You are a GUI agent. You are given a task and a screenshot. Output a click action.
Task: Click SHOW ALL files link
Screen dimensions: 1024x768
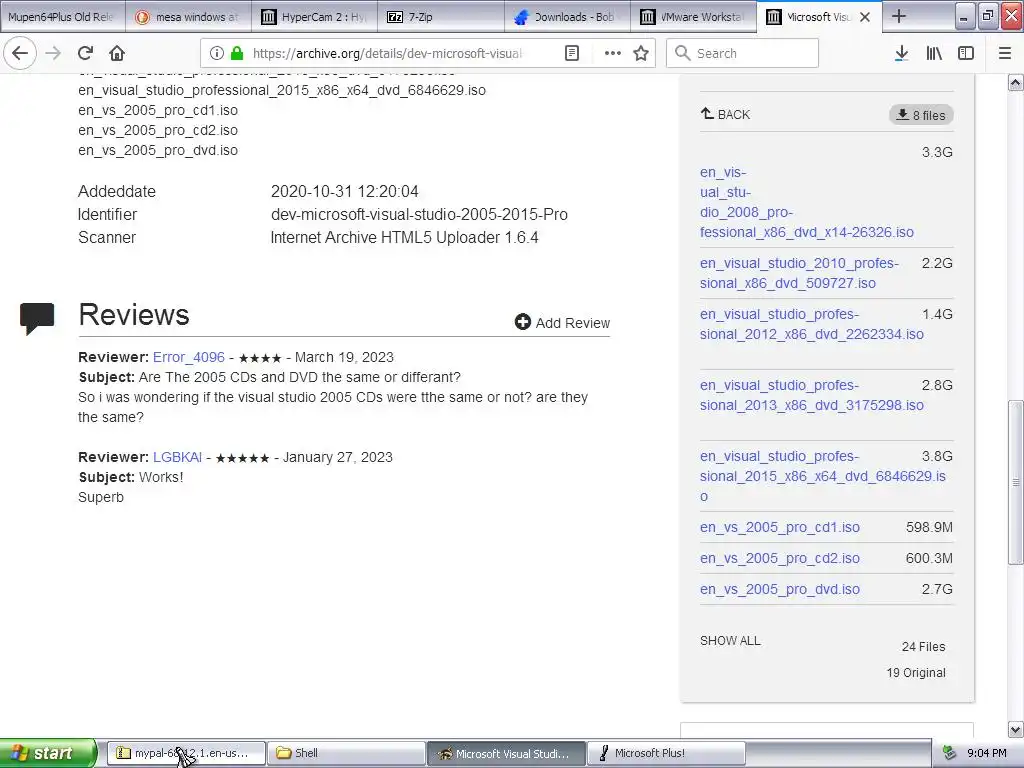(730, 641)
